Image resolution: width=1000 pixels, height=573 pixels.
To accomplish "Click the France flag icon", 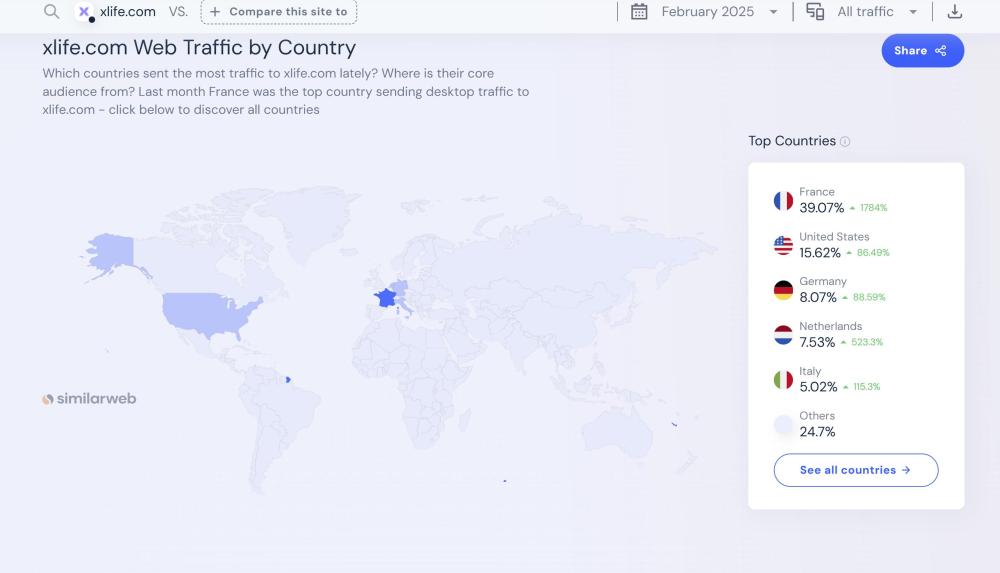I will 783,200.
